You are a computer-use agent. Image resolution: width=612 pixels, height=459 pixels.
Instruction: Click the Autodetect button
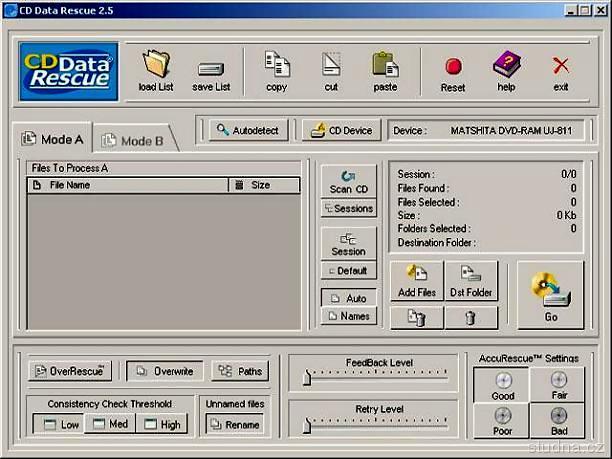(251, 130)
